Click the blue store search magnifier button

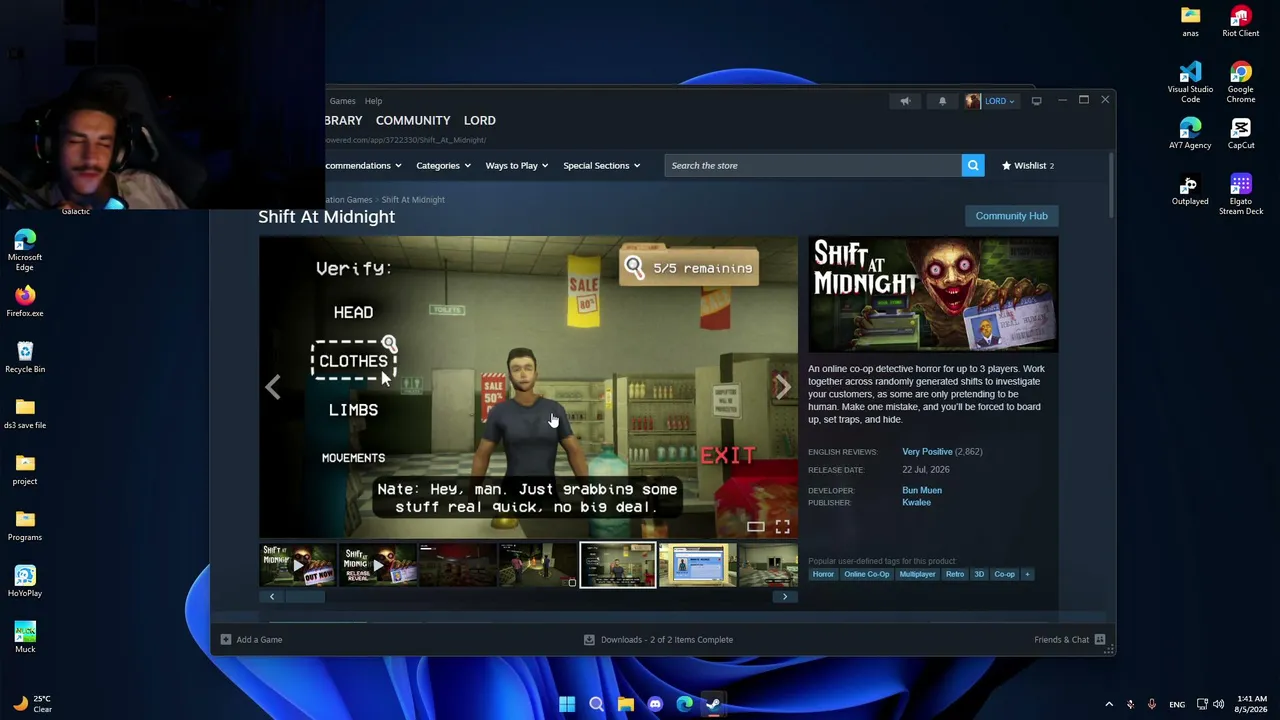click(x=973, y=165)
